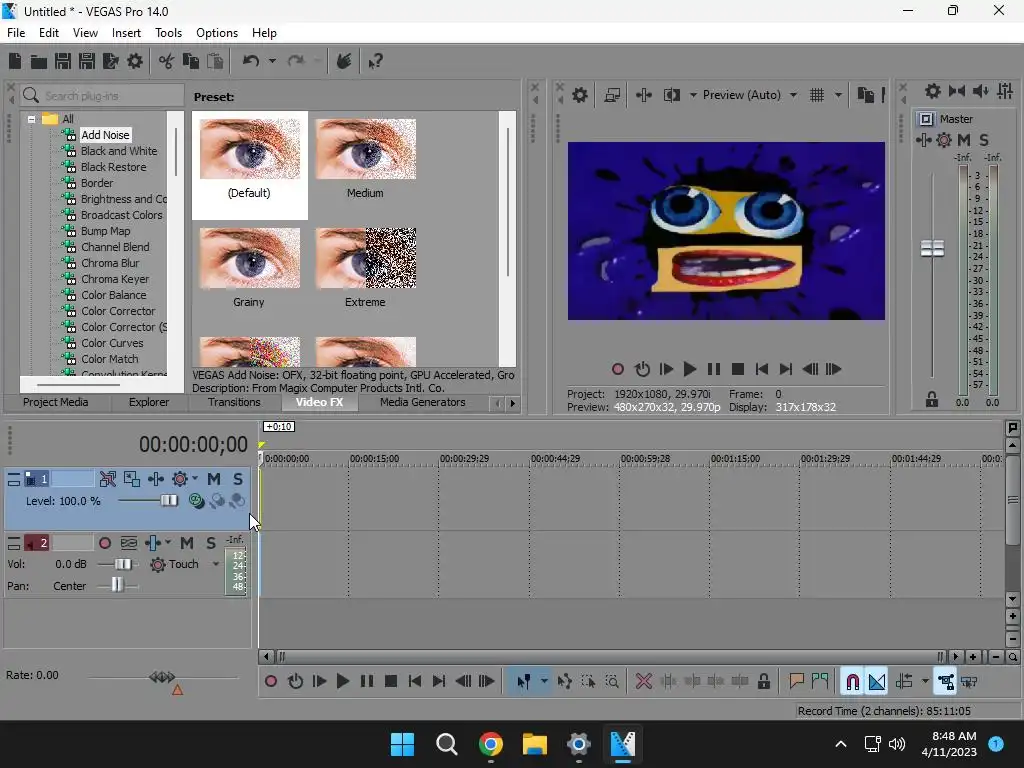Screen dimensions: 1024x768
Task: Adjust the Master volume fader handle
Action: [932, 248]
